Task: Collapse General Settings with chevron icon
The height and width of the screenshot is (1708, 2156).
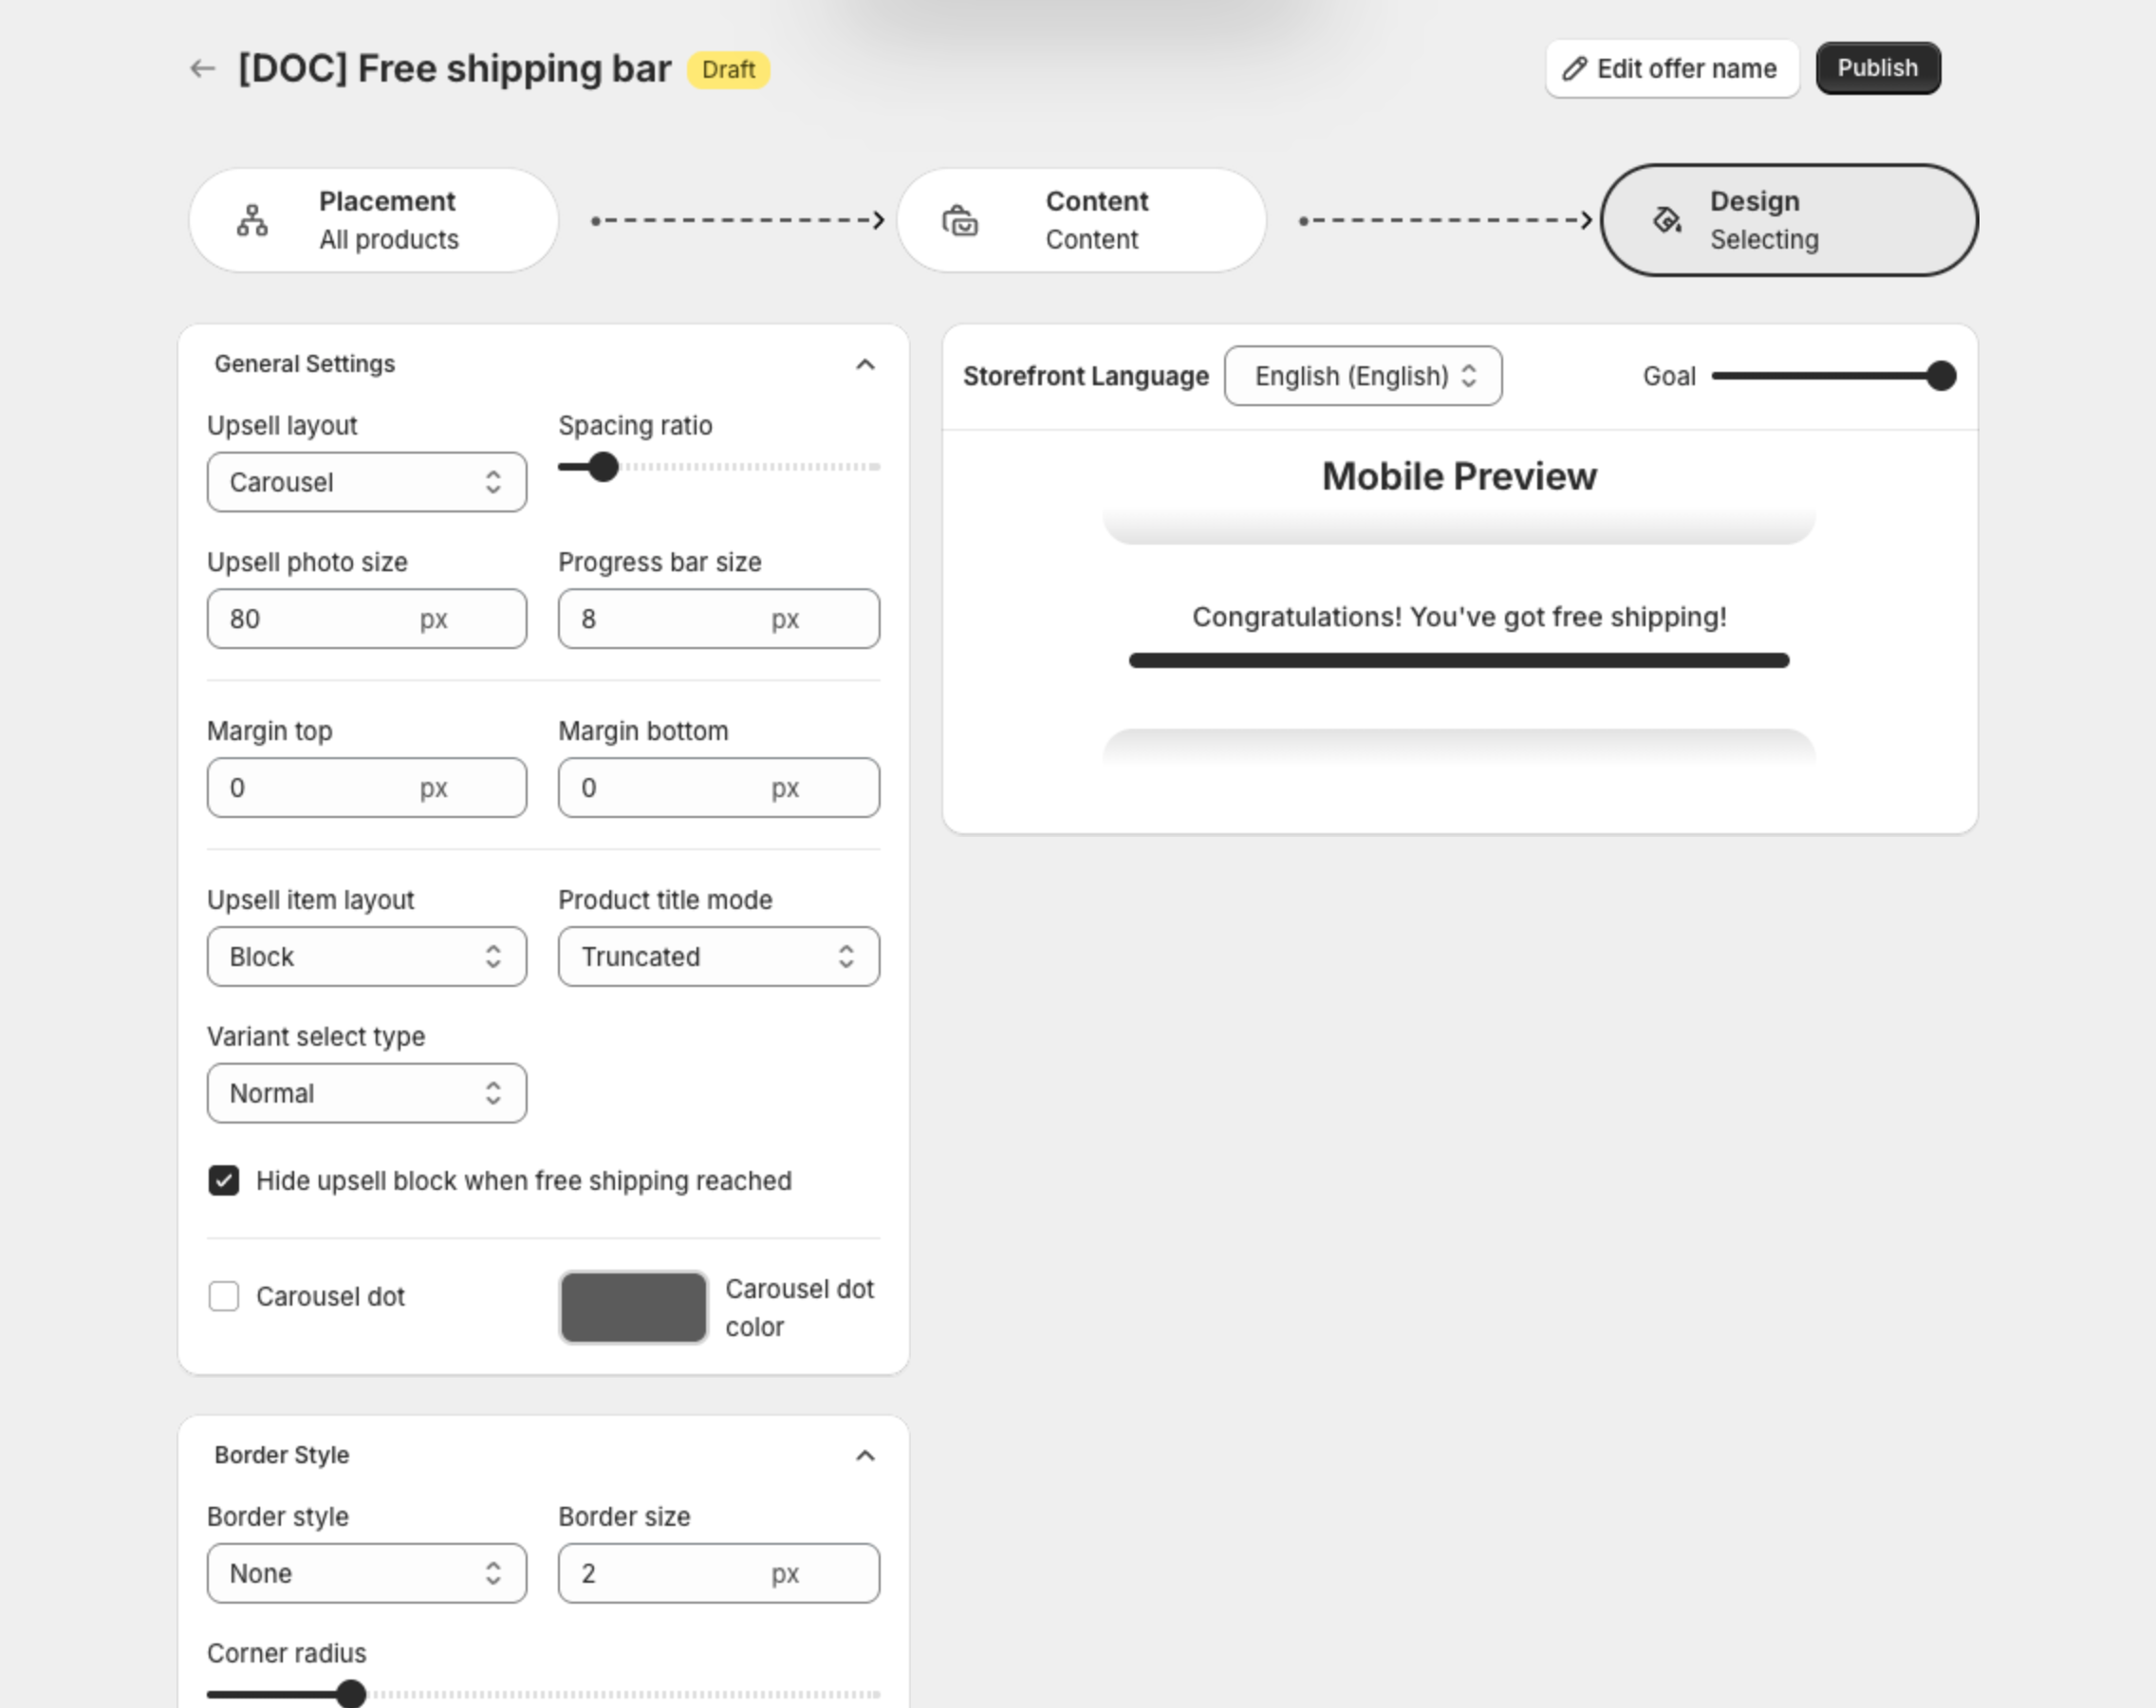Action: coord(866,364)
